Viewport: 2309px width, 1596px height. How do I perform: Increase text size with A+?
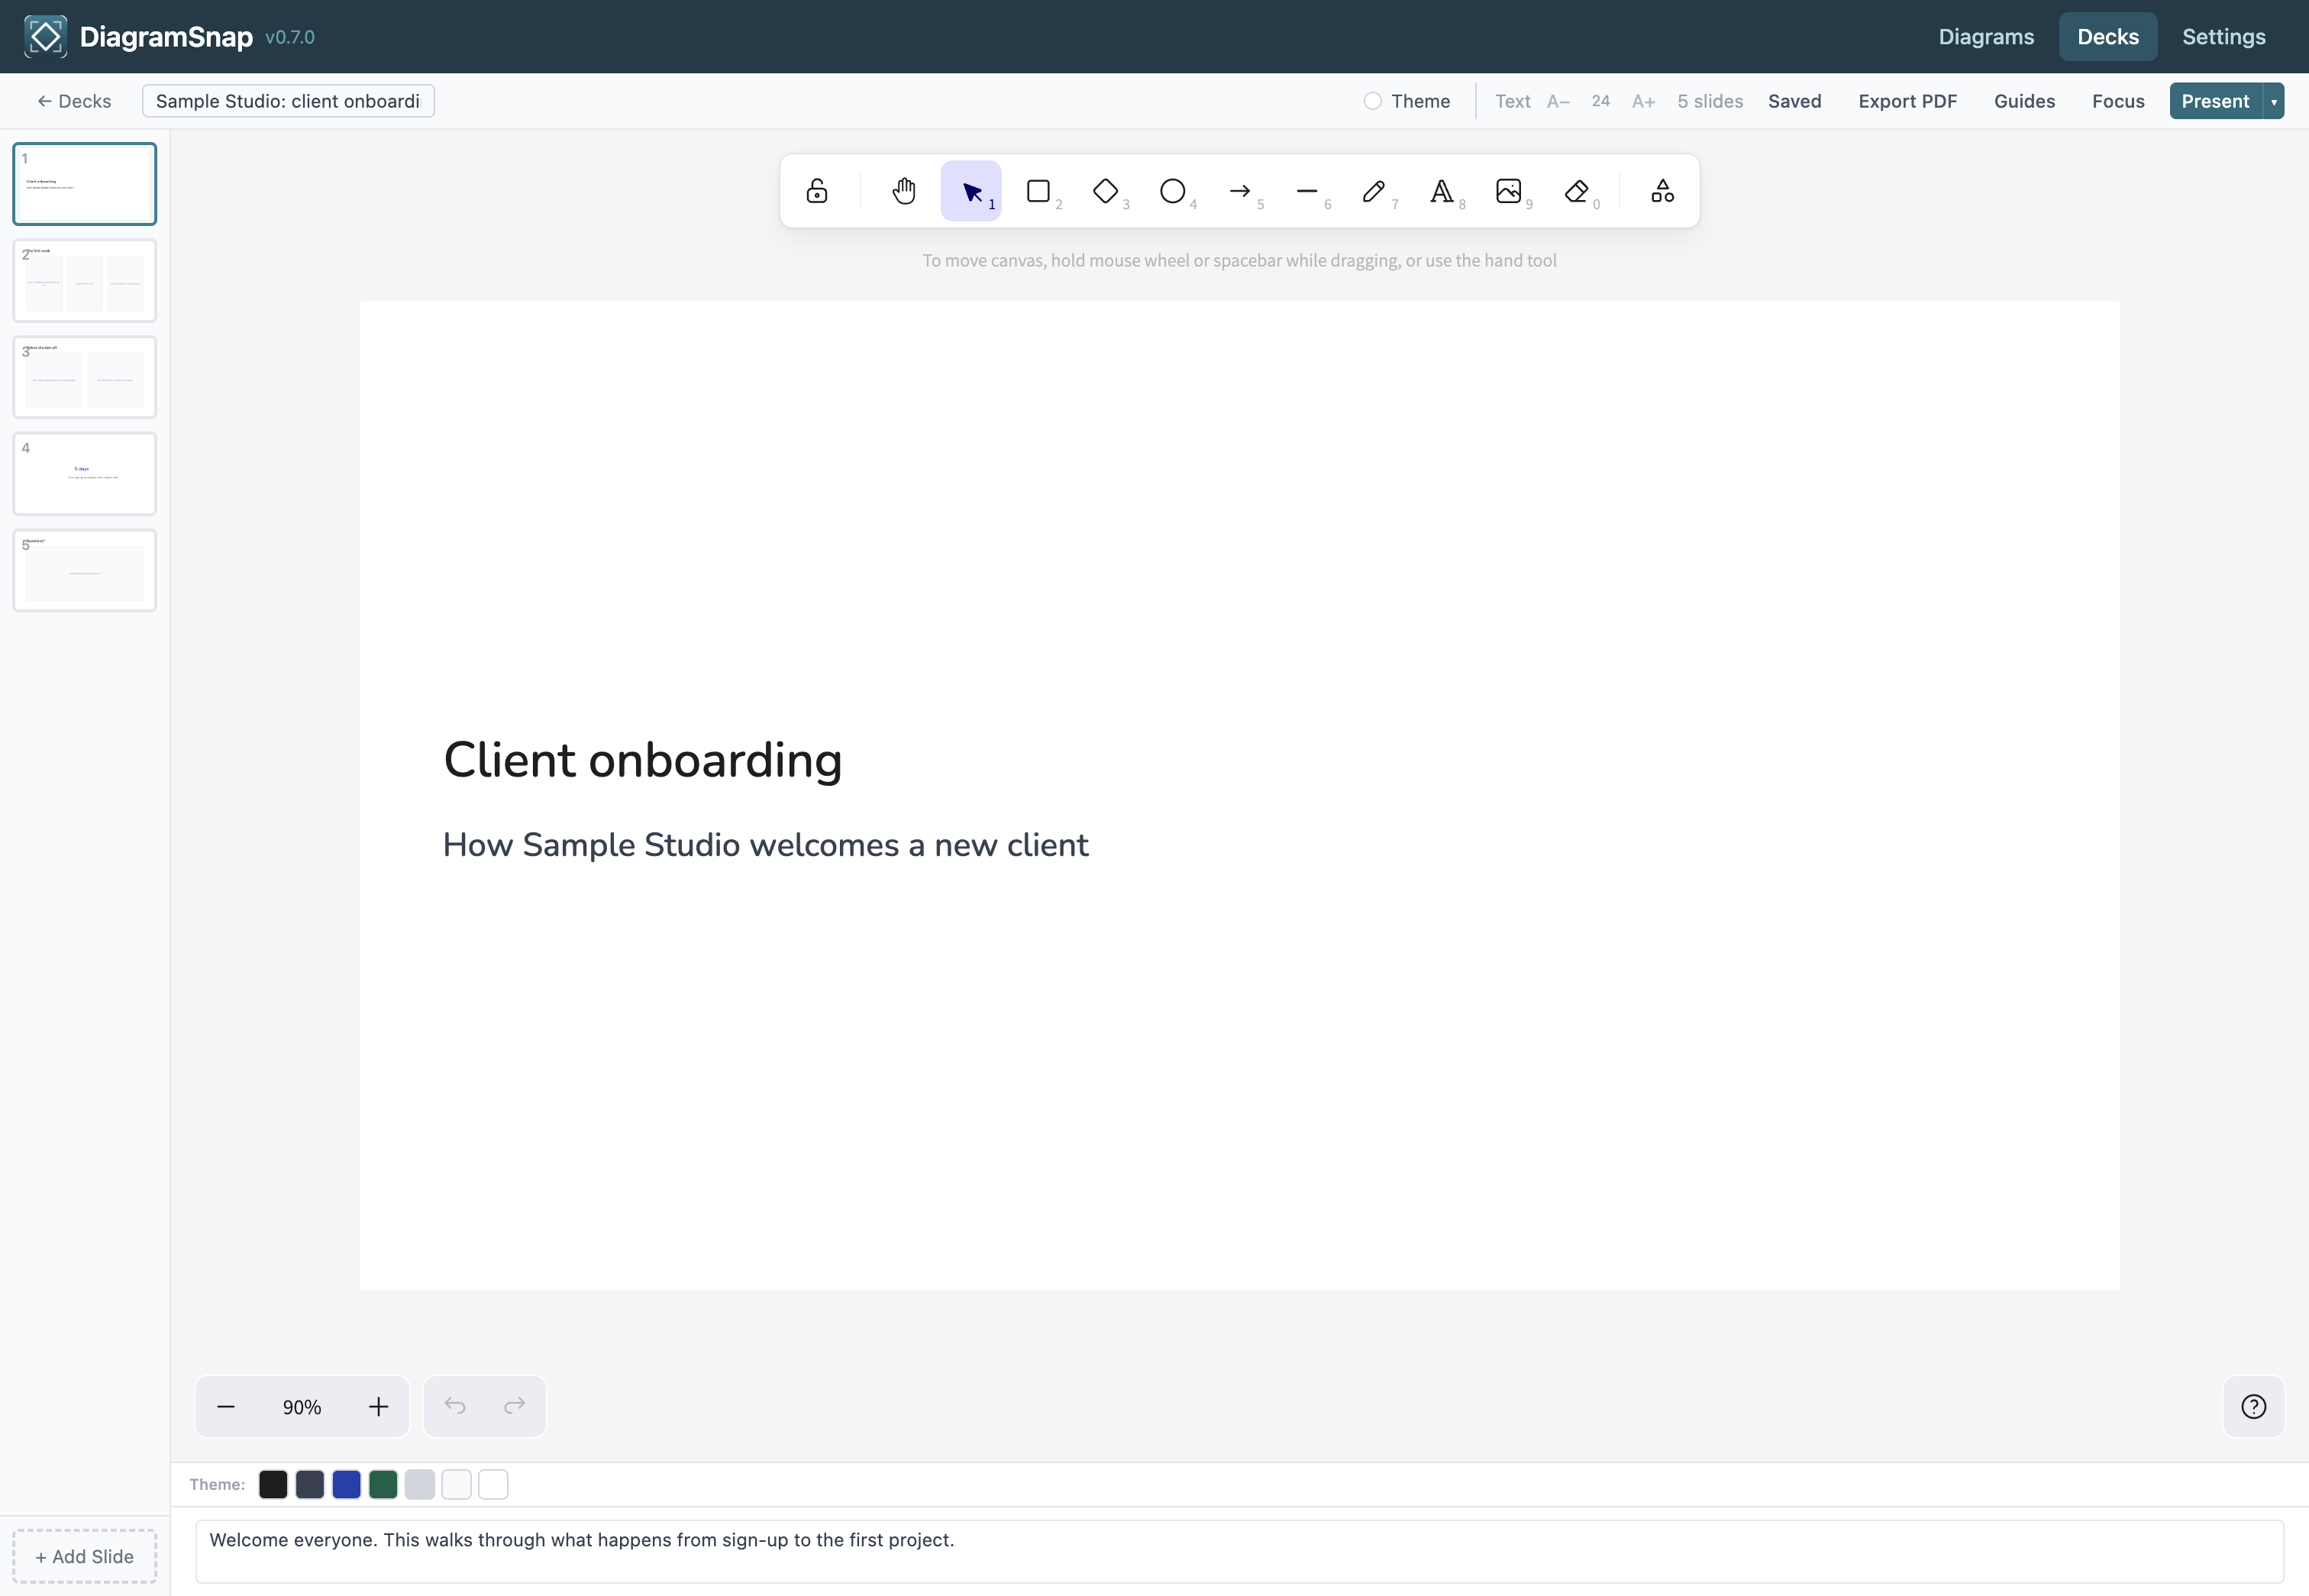pos(1643,101)
